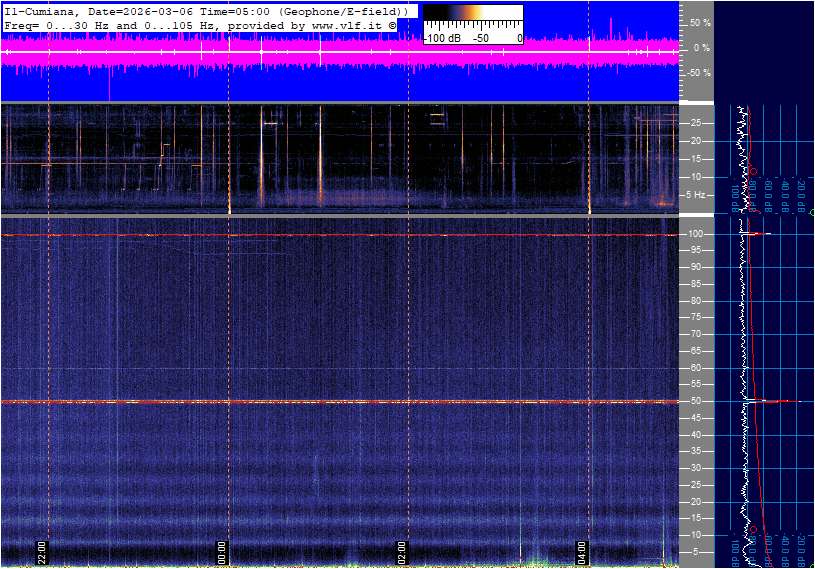Select the 04:00 time marker label

582,553
